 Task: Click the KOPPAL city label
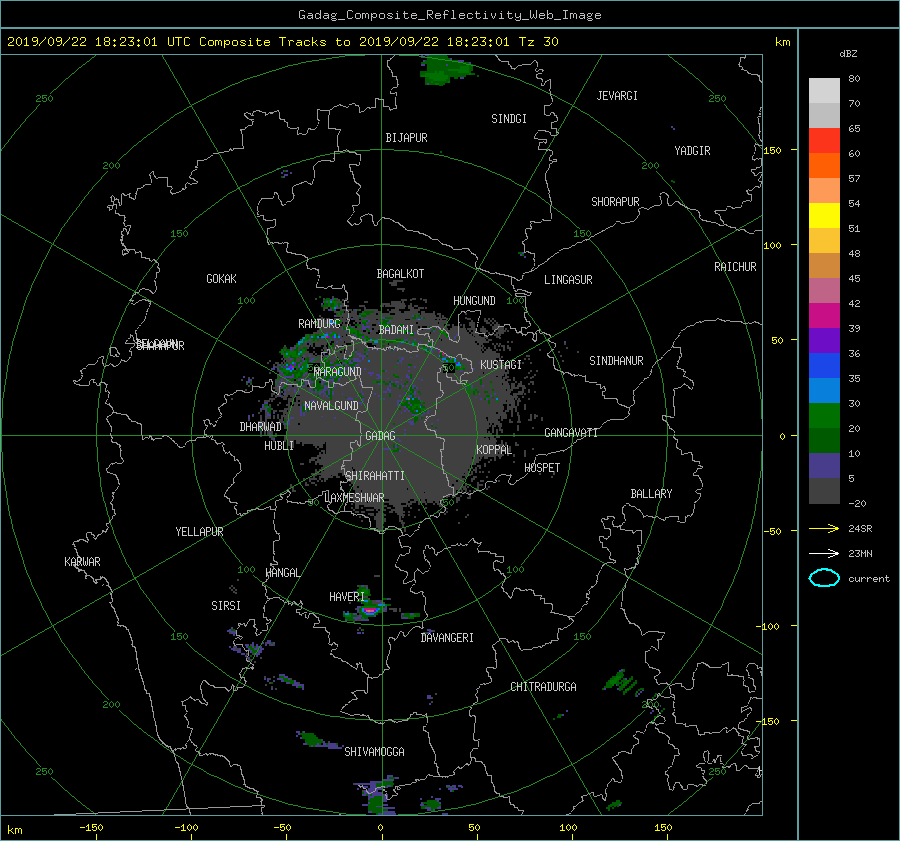494,450
